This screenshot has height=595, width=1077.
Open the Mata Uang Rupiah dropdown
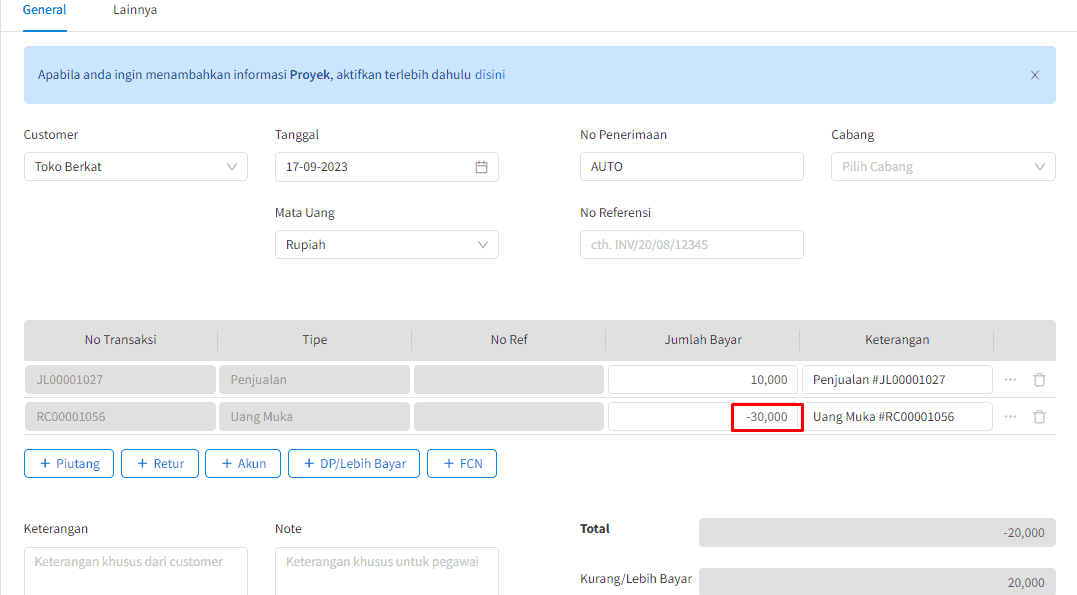(x=386, y=245)
